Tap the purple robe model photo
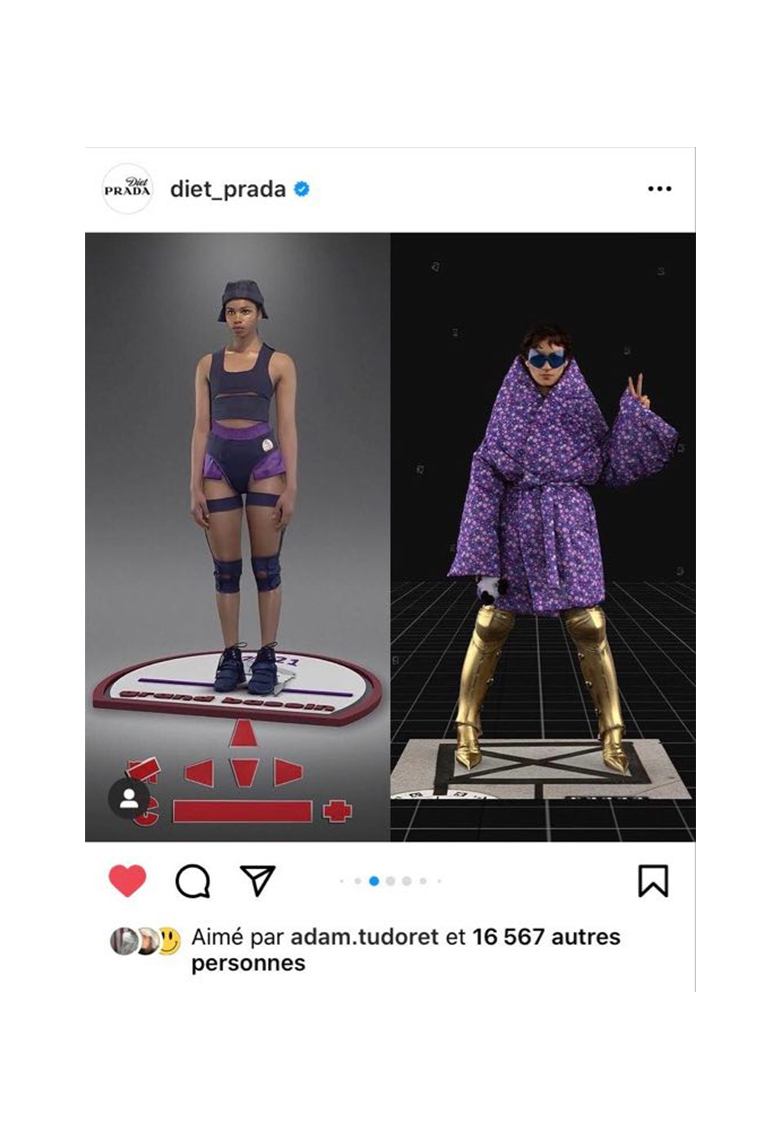This screenshot has width=782, height=1140. (x=543, y=537)
